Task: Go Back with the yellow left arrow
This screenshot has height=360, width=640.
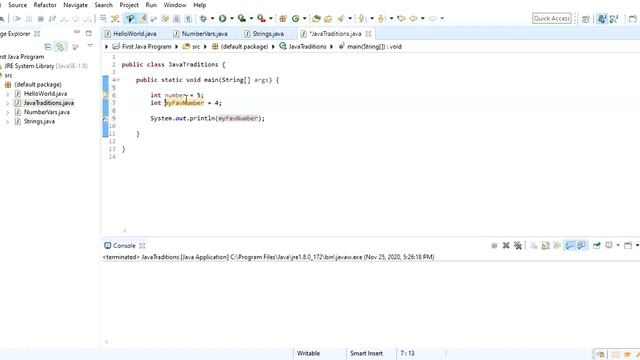Action: (x=413, y=18)
